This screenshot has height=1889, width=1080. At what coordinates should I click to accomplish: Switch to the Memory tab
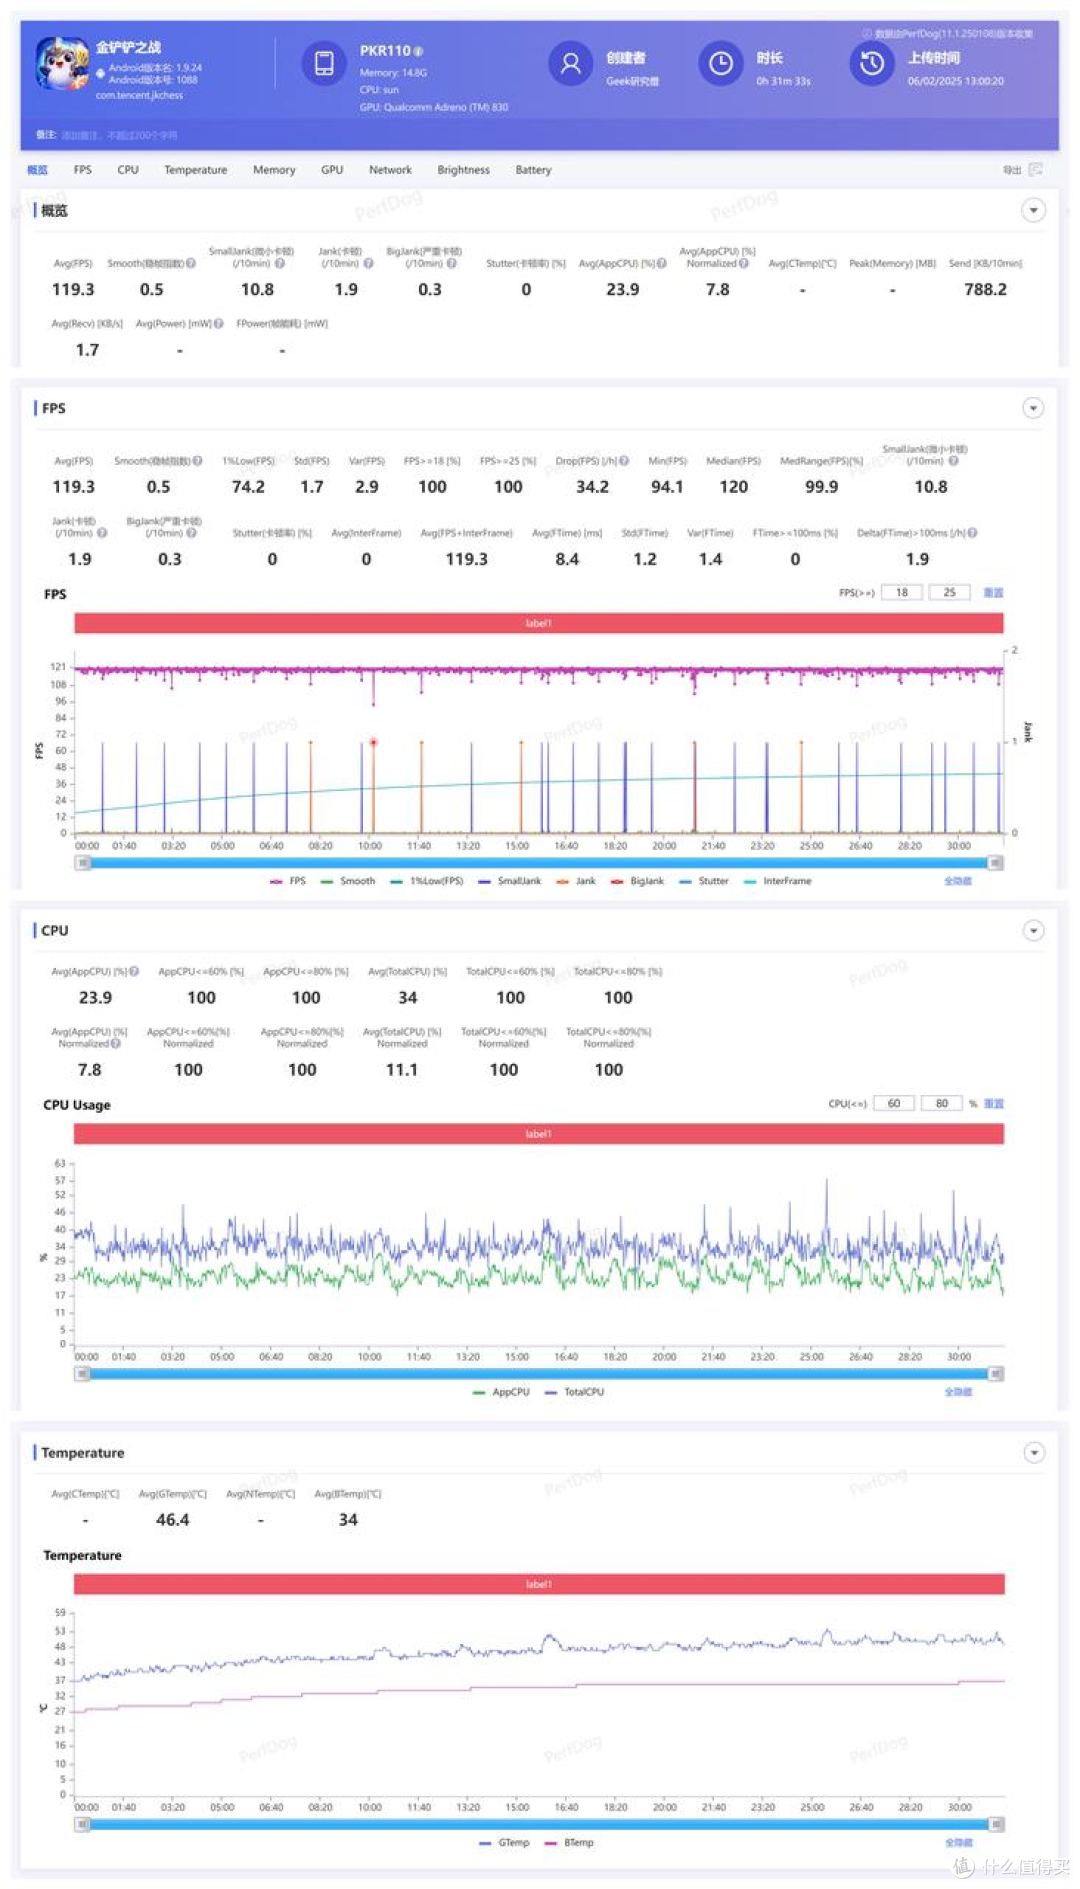point(274,170)
